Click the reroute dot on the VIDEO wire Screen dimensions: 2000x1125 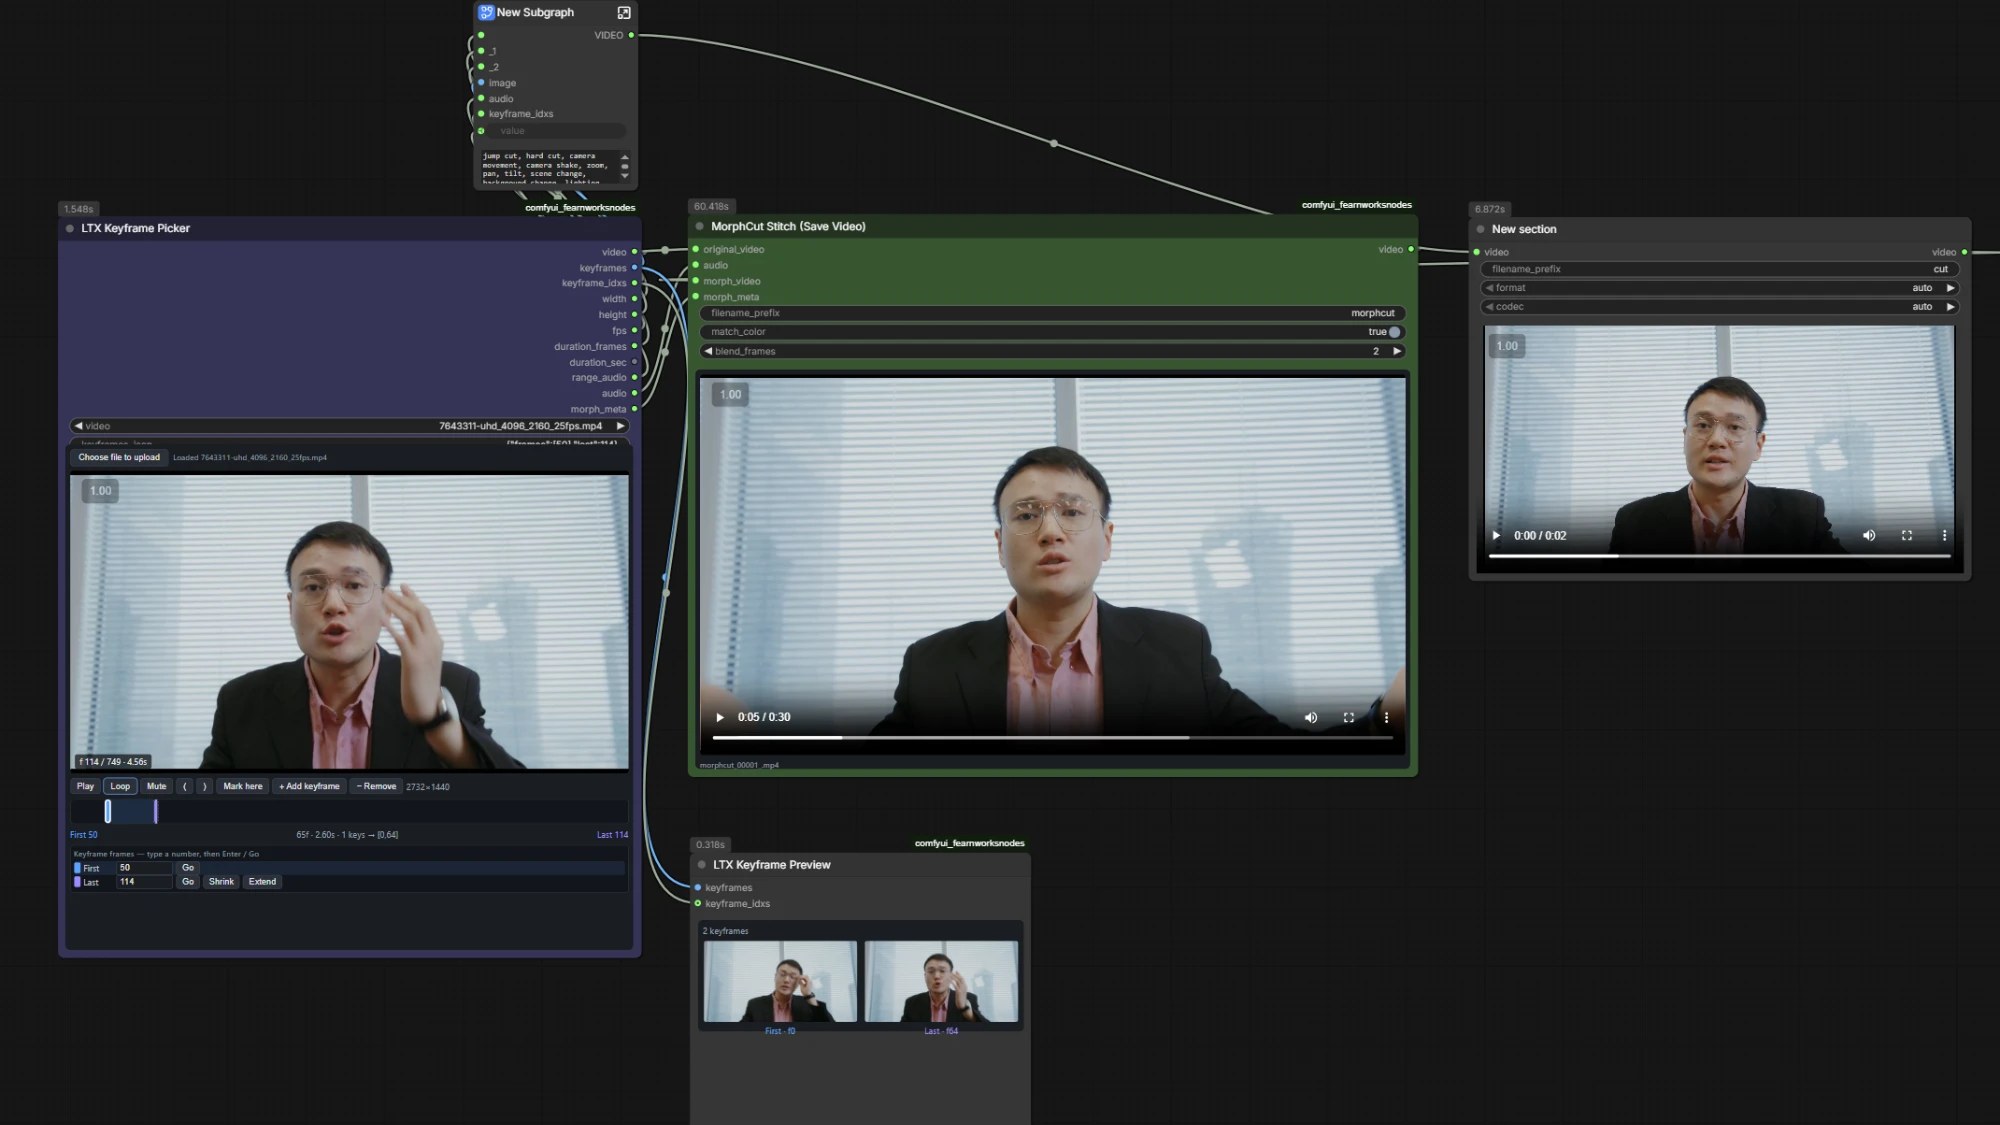pyautogui.click(x=1054, y=144)
